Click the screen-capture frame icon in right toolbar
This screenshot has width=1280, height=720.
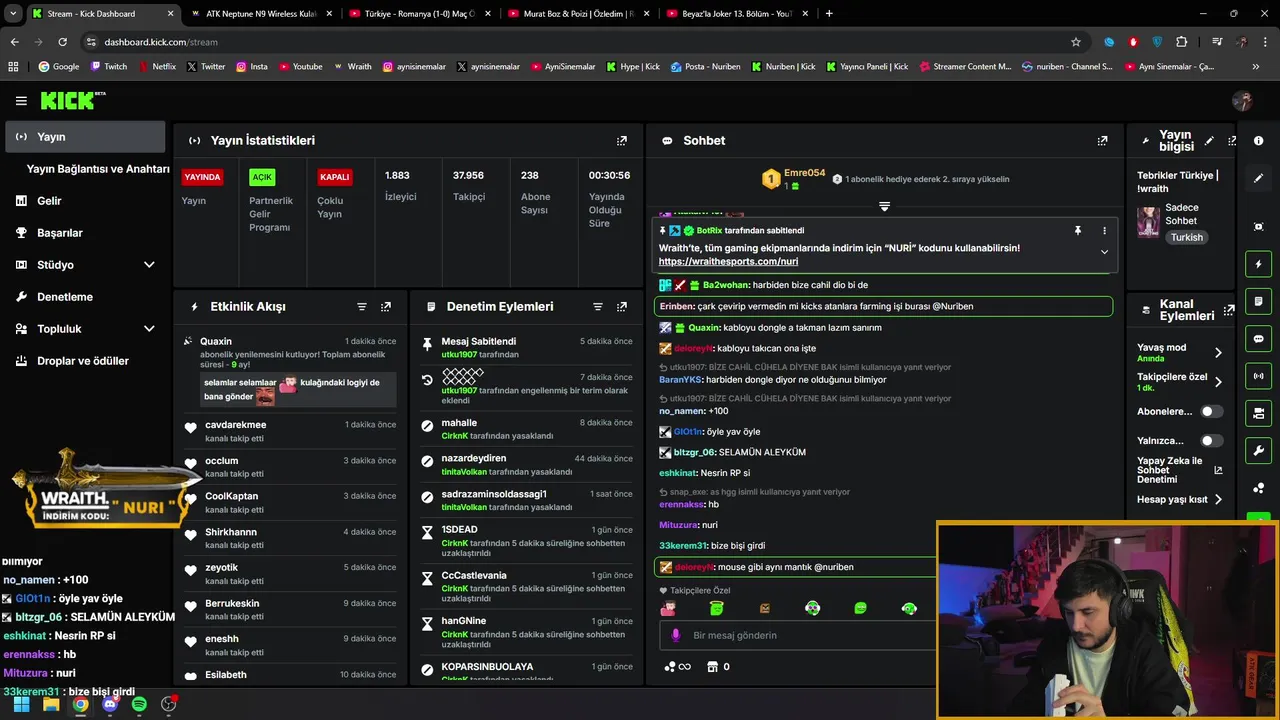pyautogui.click(x=1259, y=227)
